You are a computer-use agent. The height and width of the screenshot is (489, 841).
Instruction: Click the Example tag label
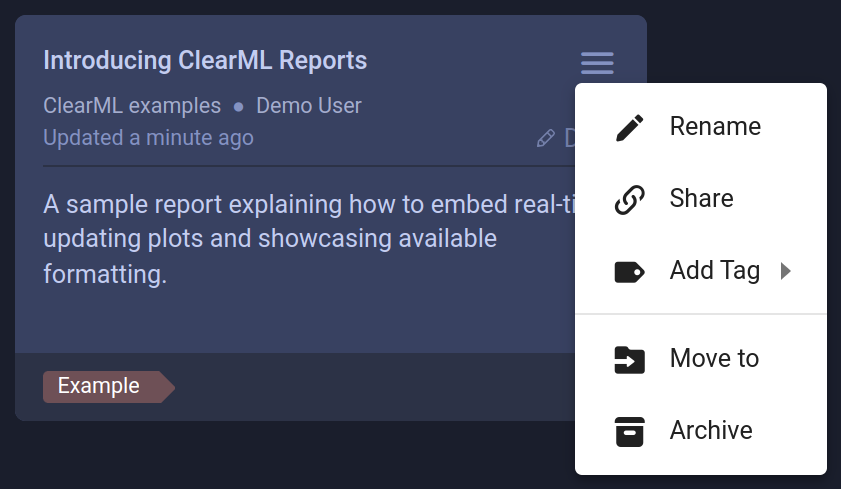pos(99,386)
